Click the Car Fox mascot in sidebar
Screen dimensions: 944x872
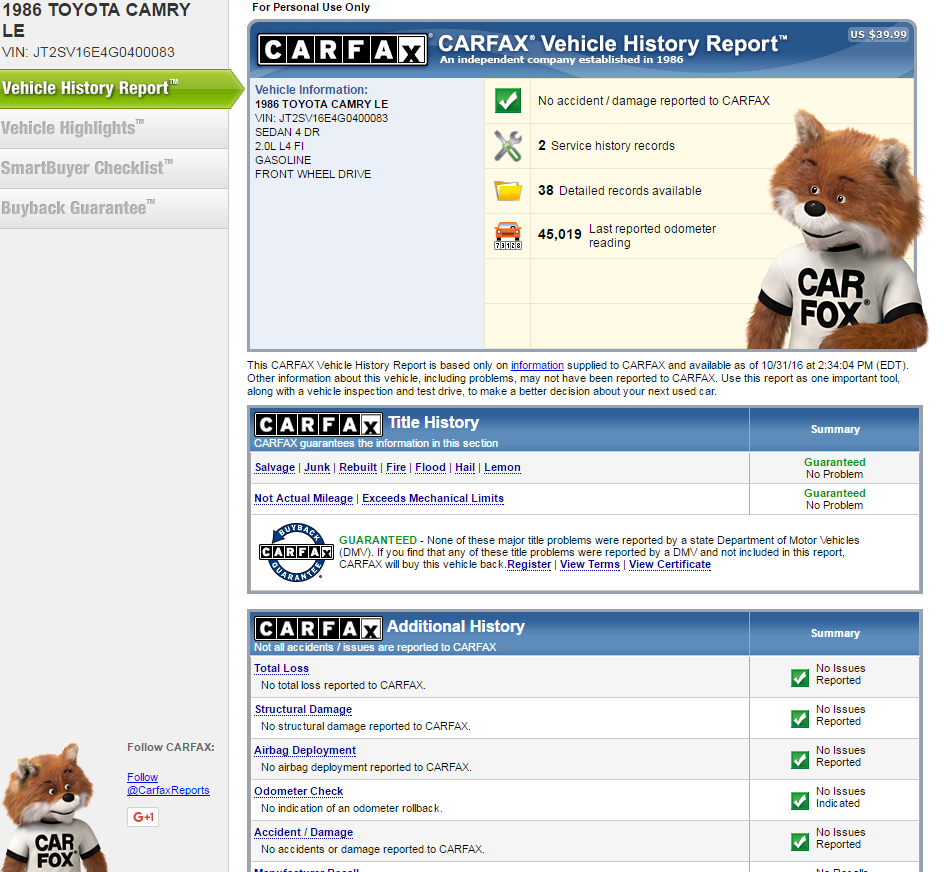point(54,808)
